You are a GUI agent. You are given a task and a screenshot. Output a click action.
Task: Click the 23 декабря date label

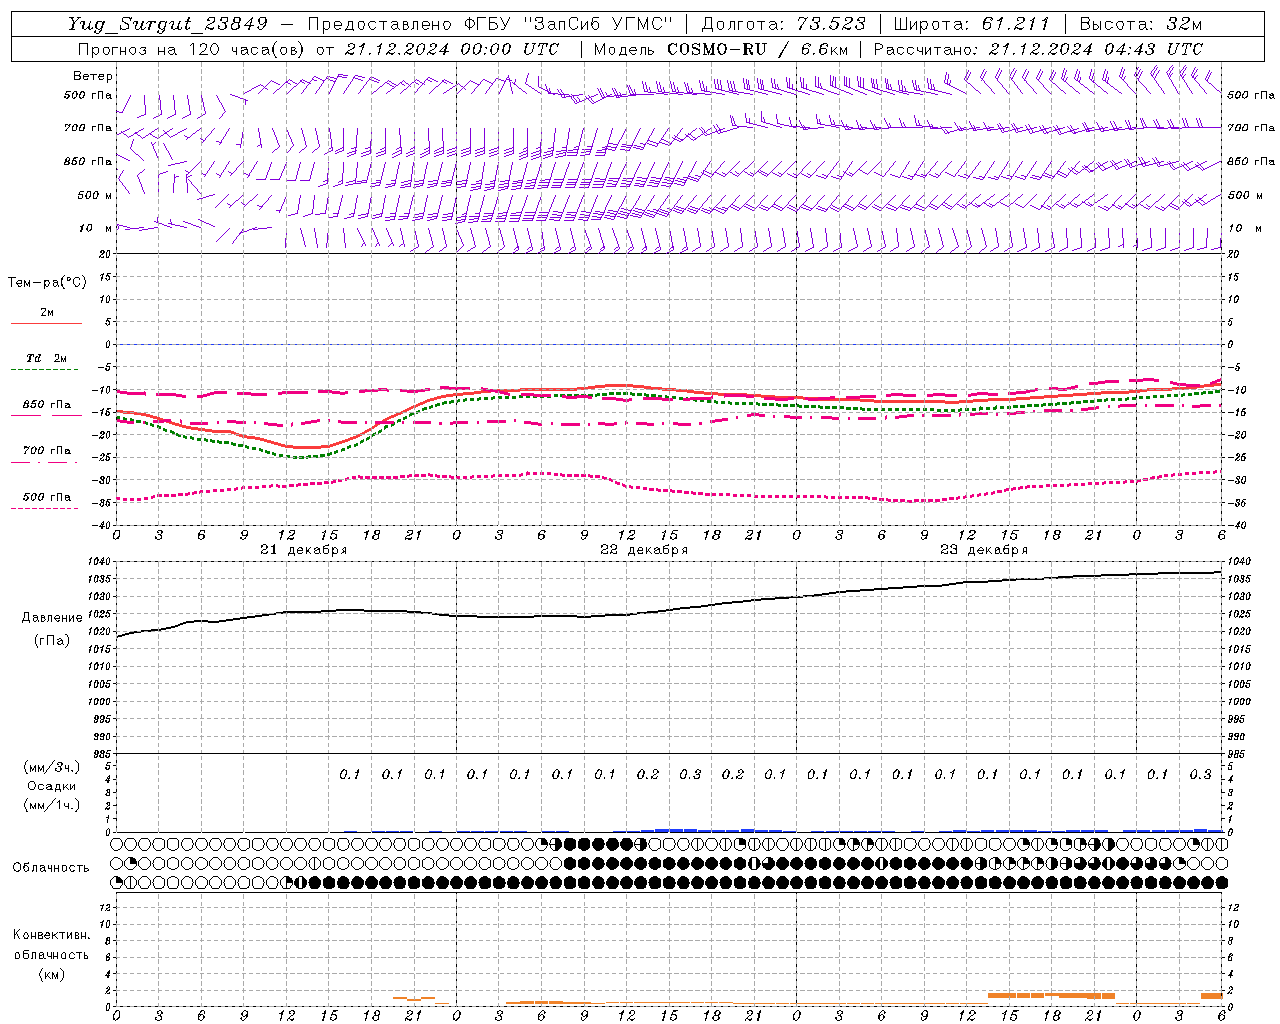[984, 550]
